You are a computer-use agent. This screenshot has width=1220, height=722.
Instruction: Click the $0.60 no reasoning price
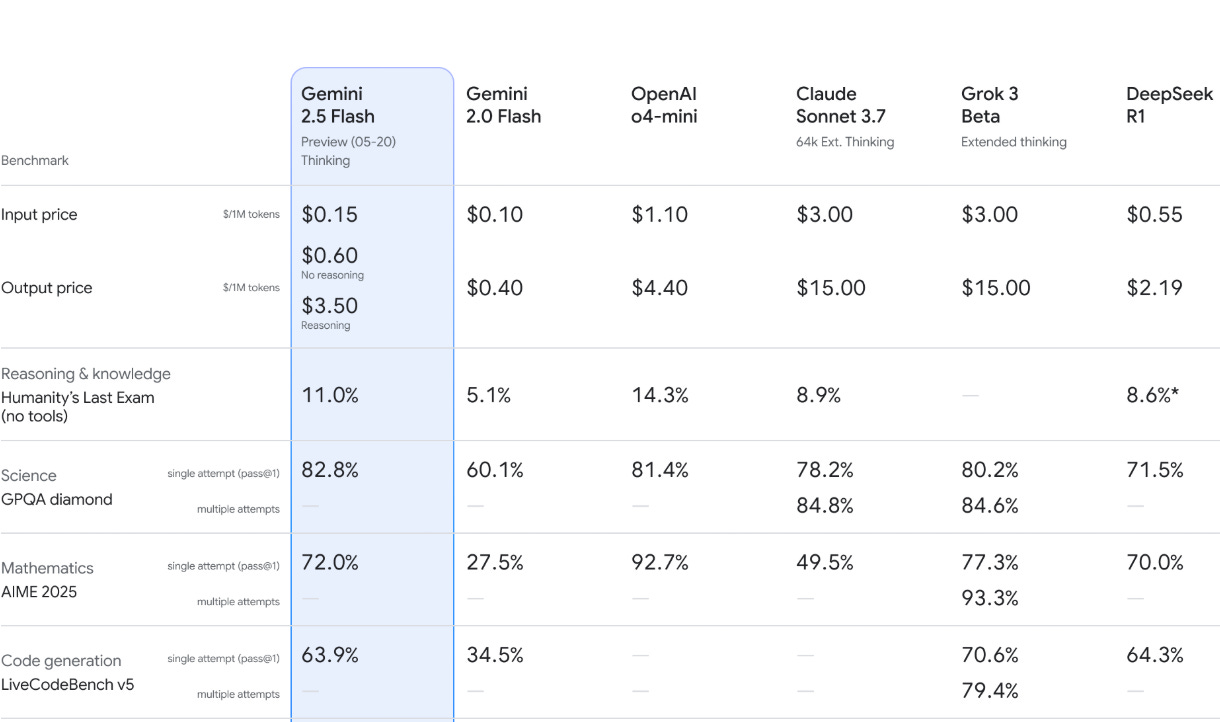(x=329, y=256)
